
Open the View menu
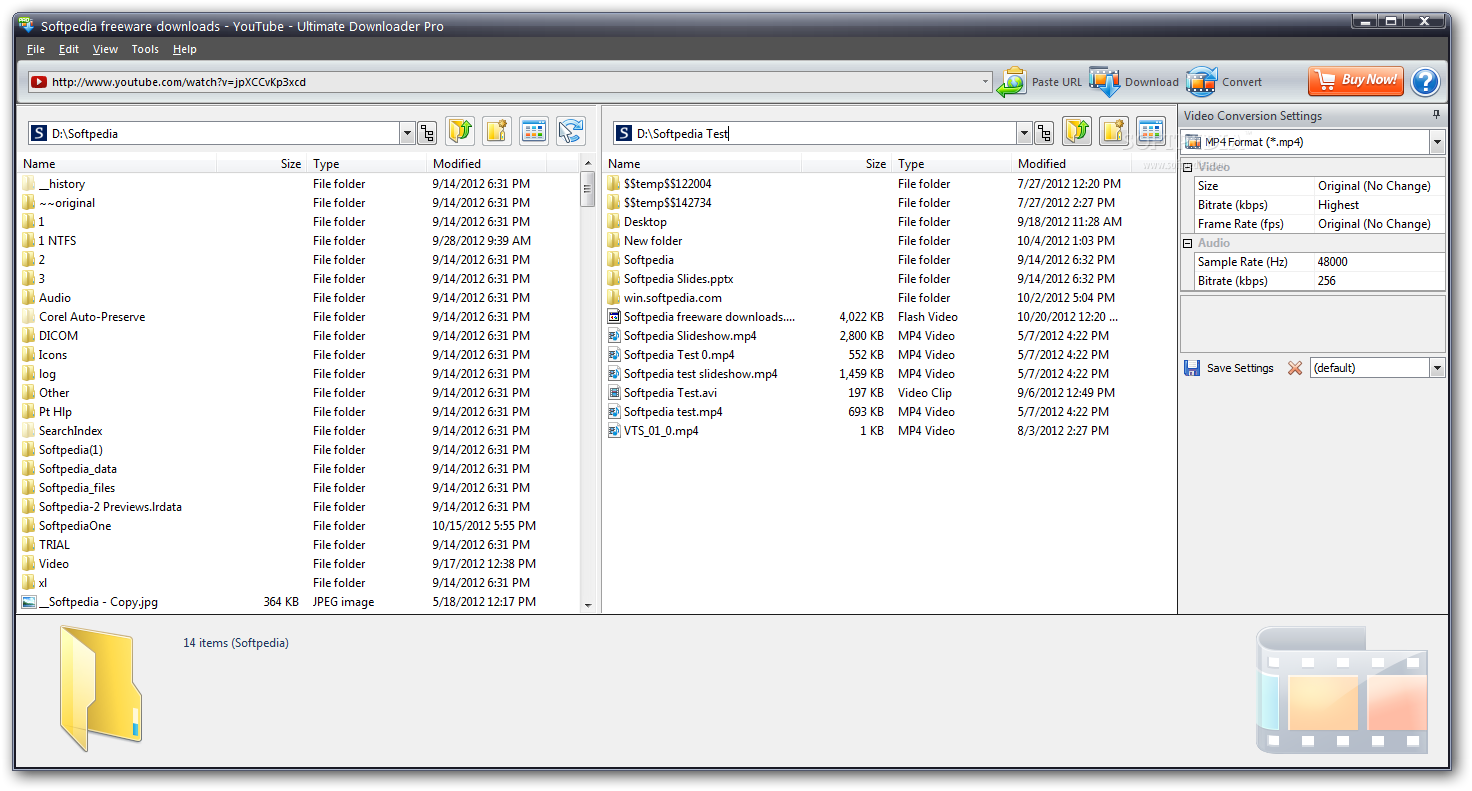105,49
